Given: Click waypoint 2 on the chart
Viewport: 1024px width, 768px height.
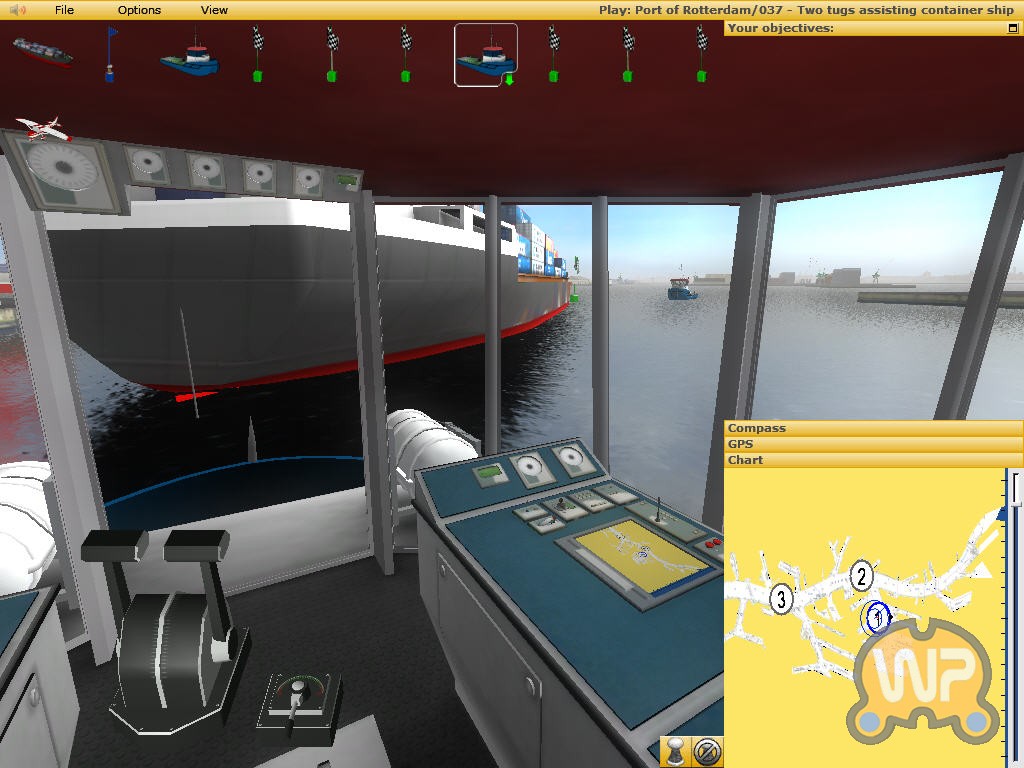Looking at the screenshot, I should 861,576.
